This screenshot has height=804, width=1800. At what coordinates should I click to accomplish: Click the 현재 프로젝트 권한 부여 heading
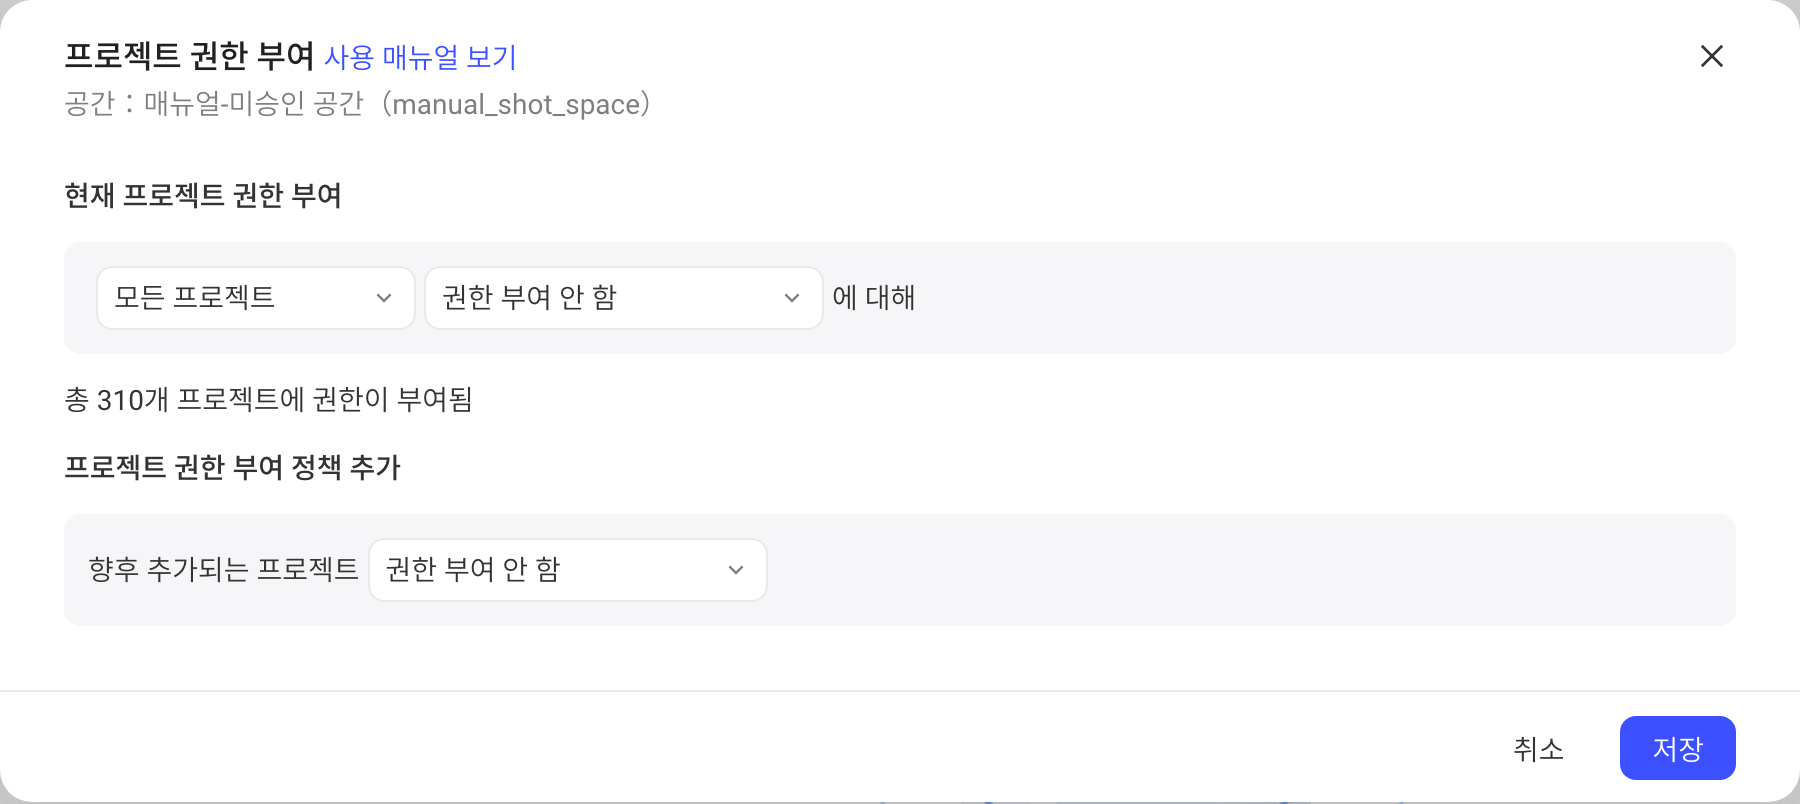pyautogui.click(x=203, y=195)
